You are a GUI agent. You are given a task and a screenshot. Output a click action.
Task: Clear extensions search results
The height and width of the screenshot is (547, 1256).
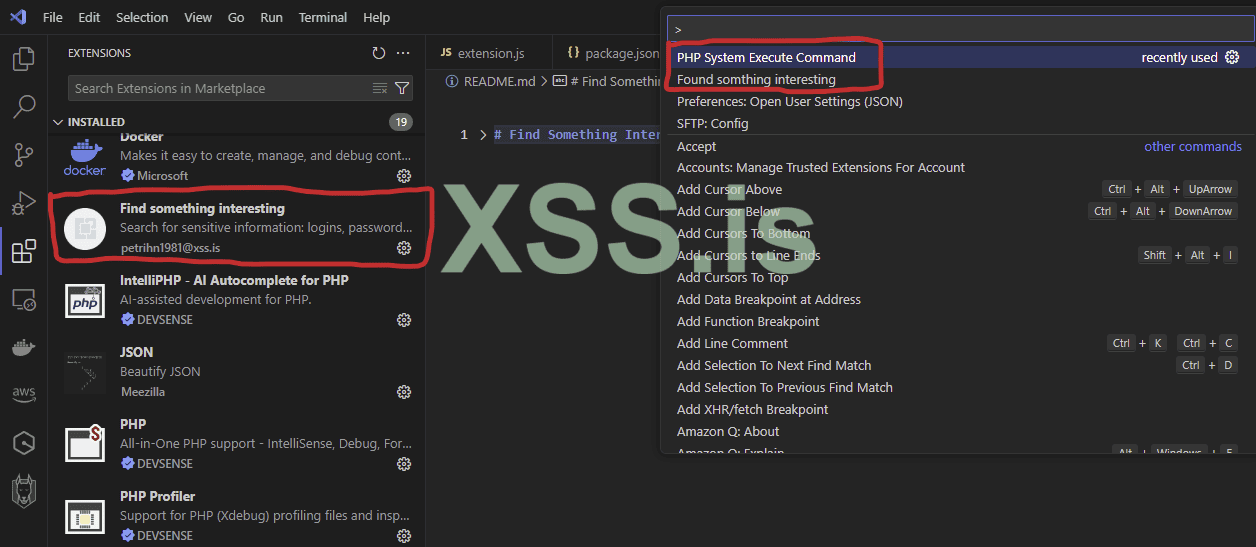[380, 88]
